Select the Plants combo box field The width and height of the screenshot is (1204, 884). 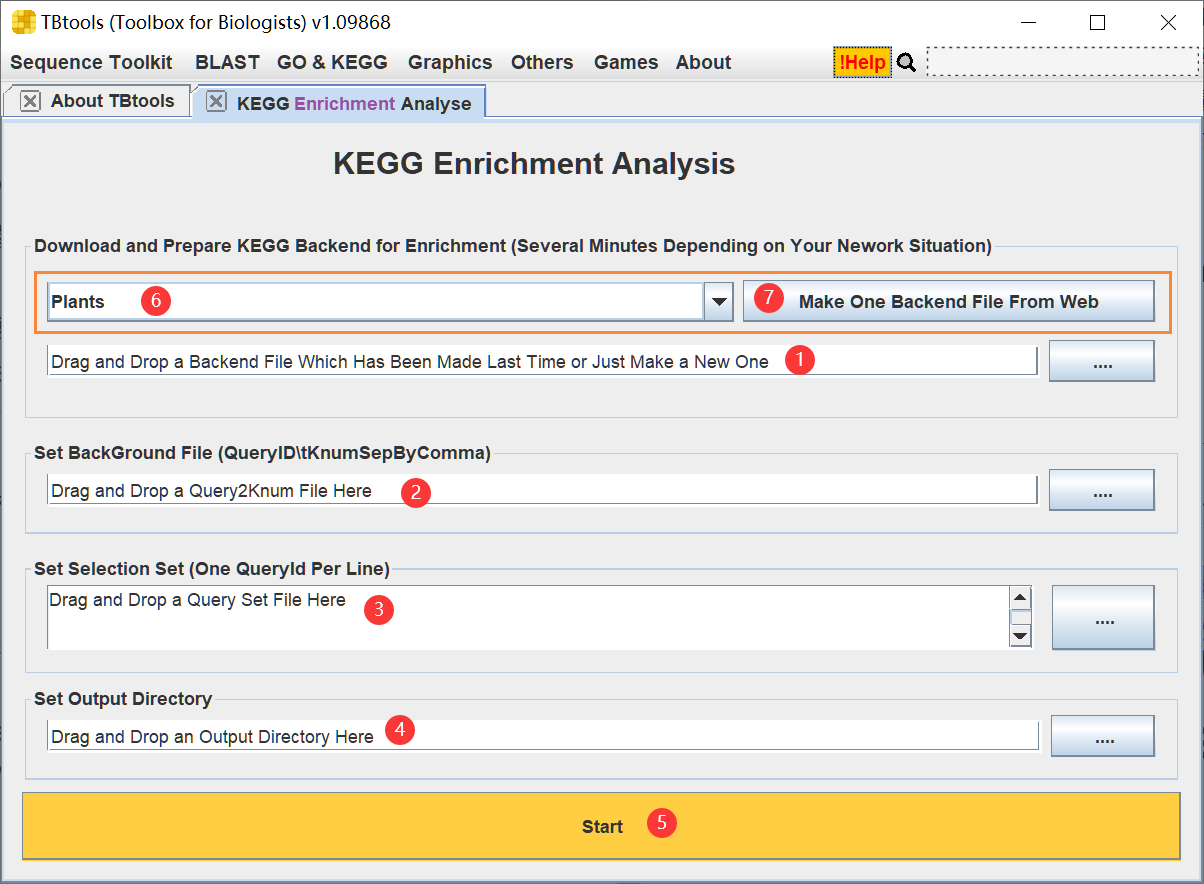(x=375, y=301)
